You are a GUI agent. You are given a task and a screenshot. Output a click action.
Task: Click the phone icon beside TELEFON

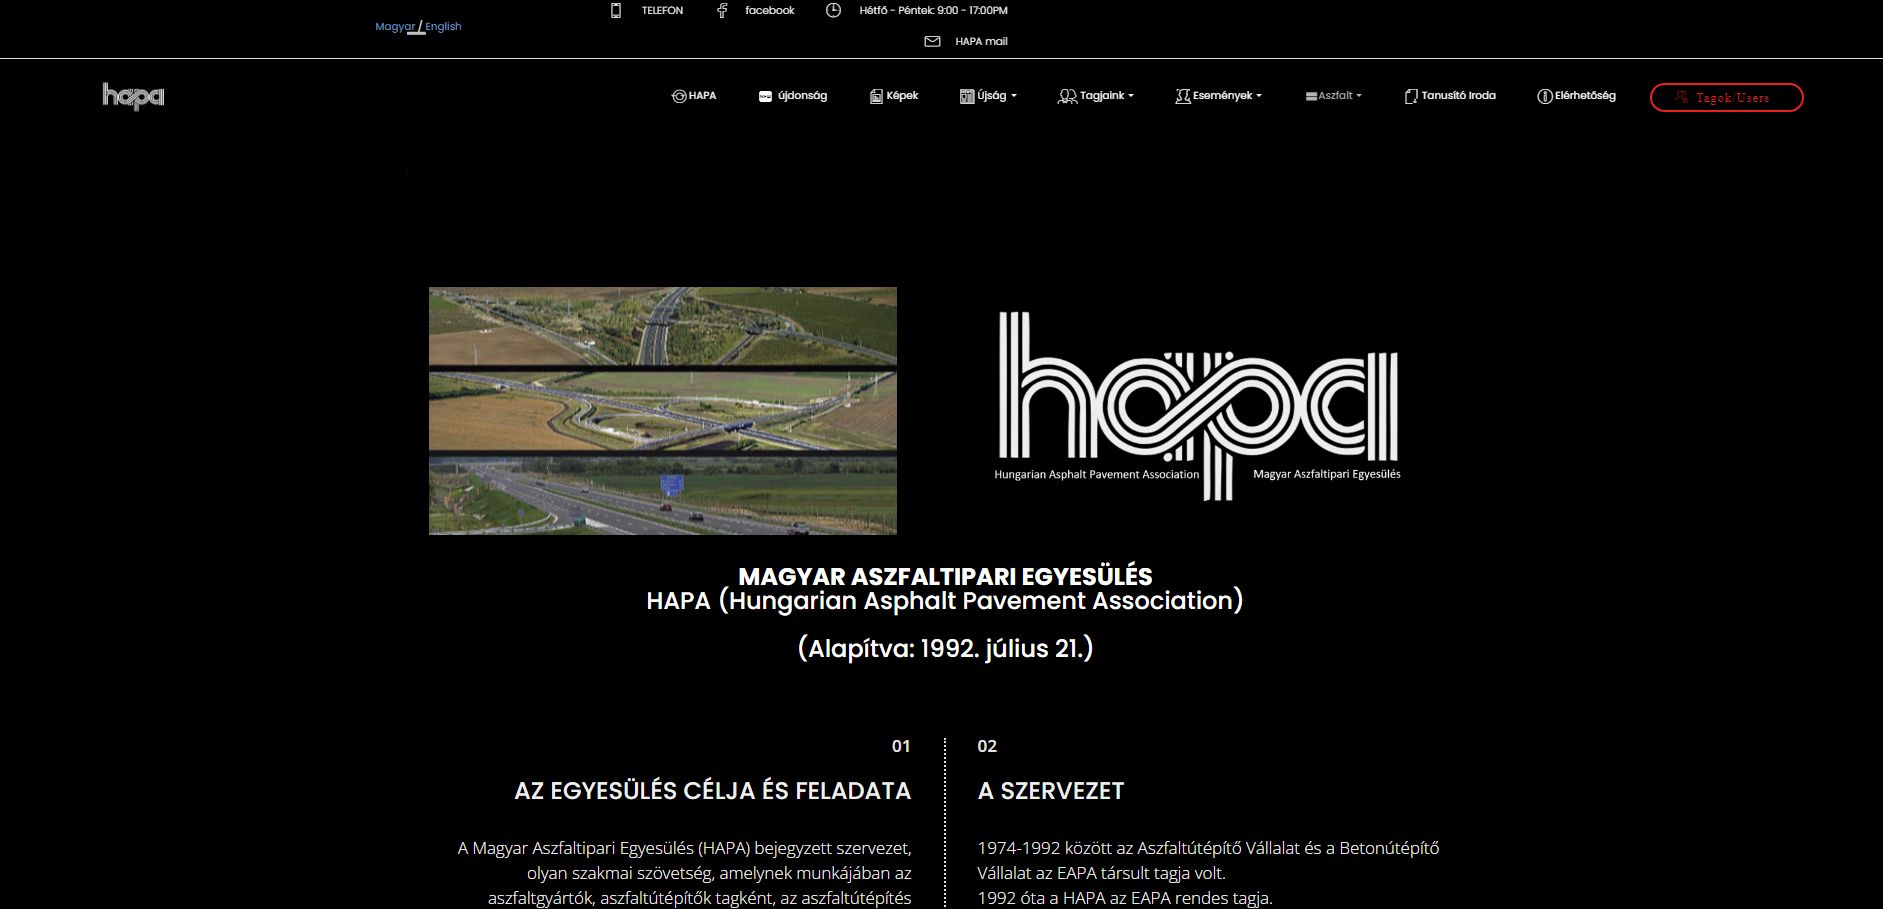point(616,10)
